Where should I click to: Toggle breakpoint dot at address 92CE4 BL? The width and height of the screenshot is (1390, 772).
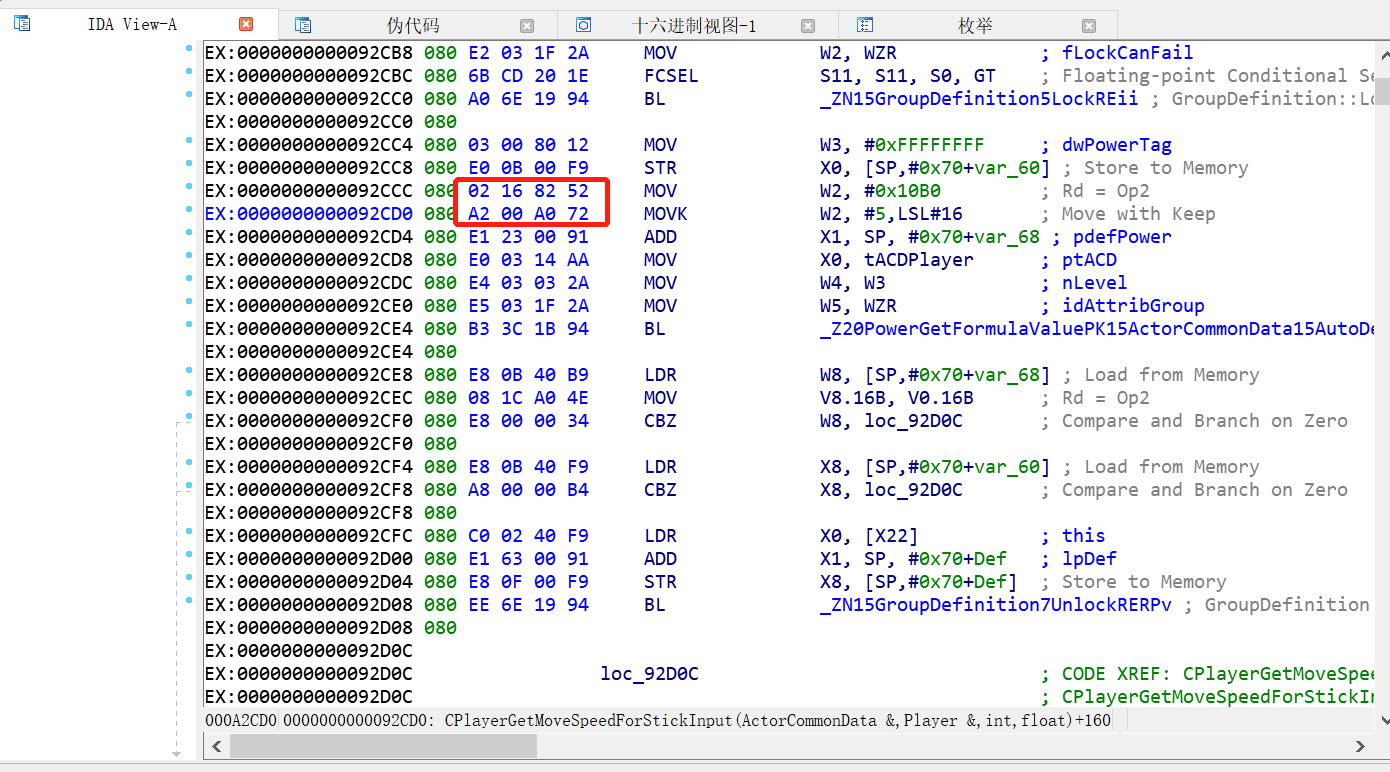click(x=189, y=324)
